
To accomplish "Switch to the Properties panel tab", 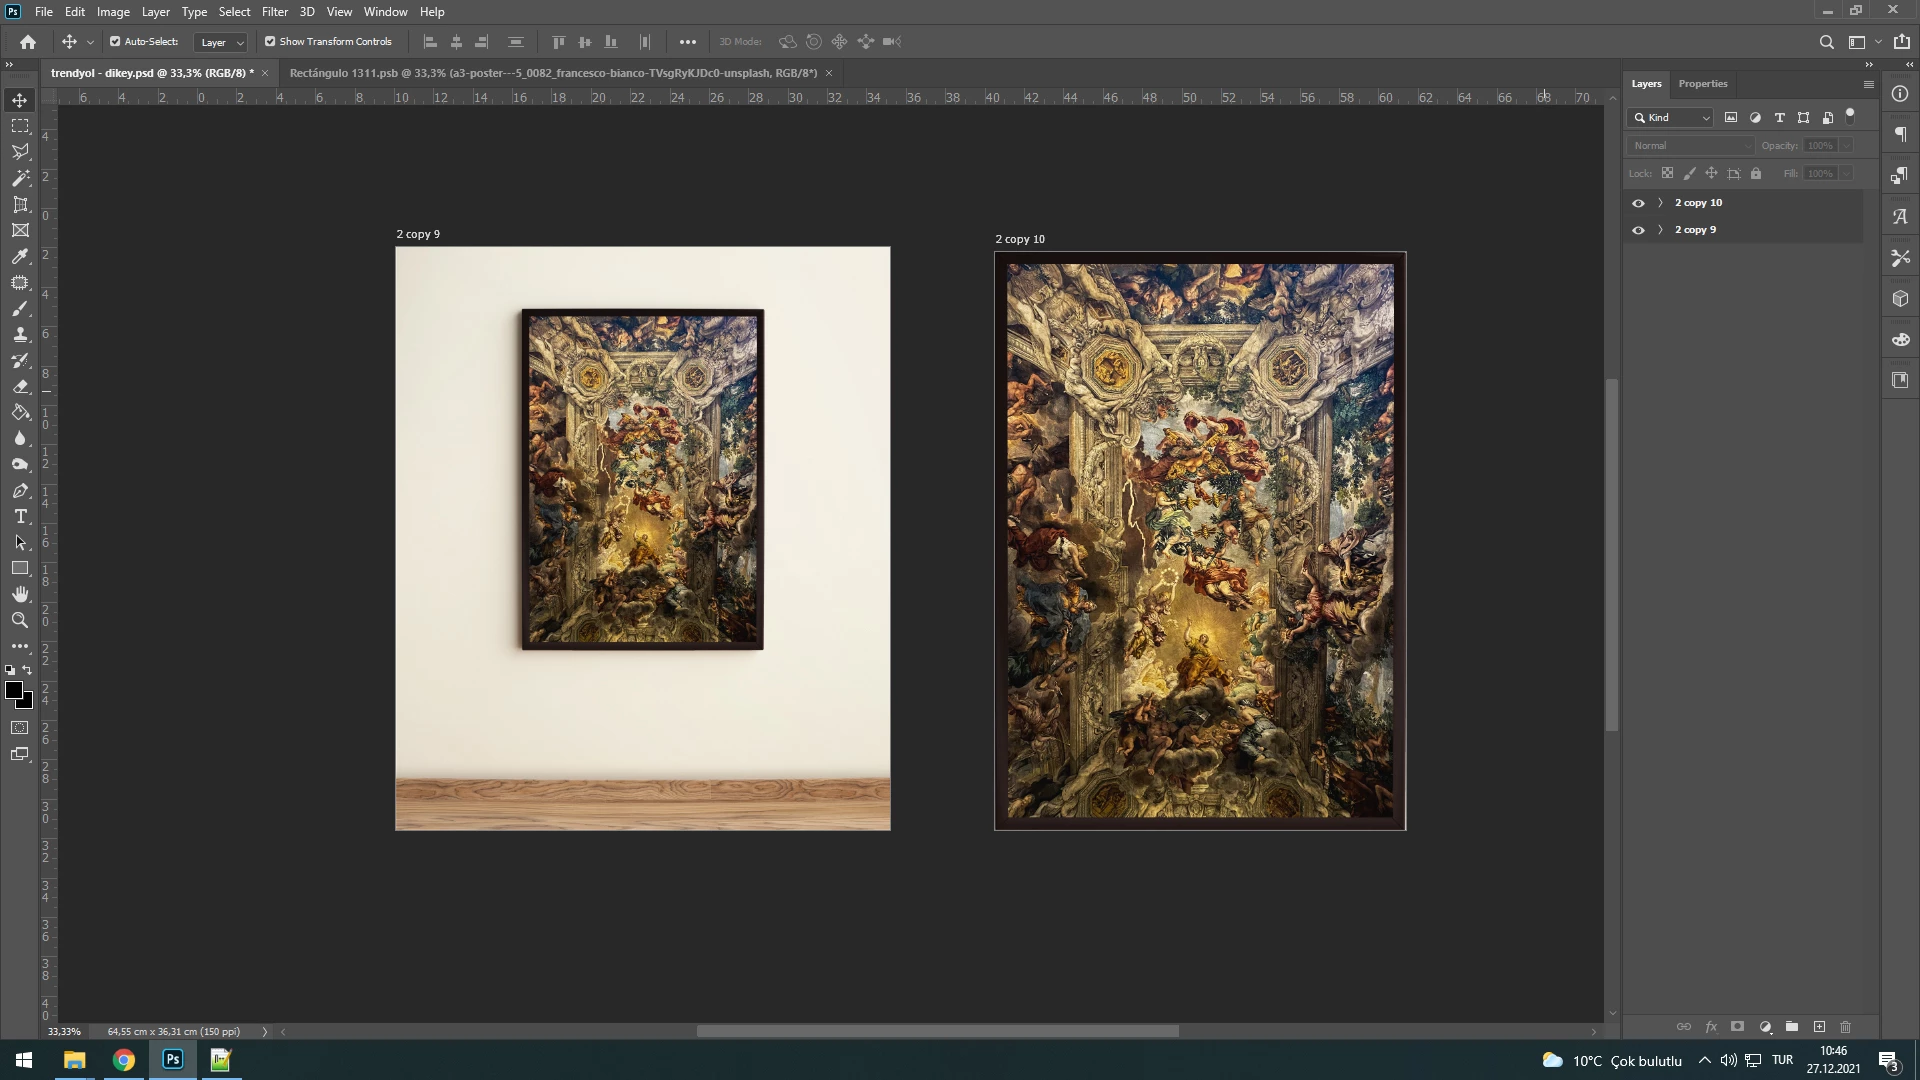I will click(x=1702, y=84).
